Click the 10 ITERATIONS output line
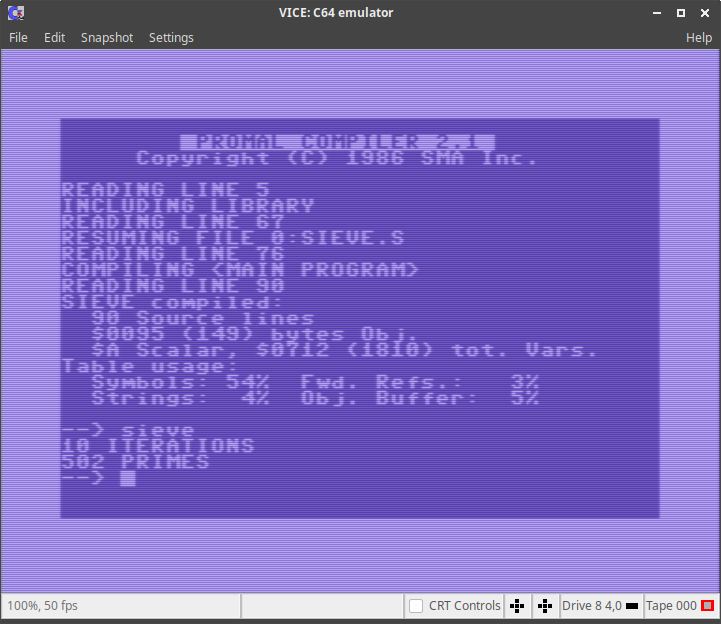The image size is (721, 624). (158, 446)
